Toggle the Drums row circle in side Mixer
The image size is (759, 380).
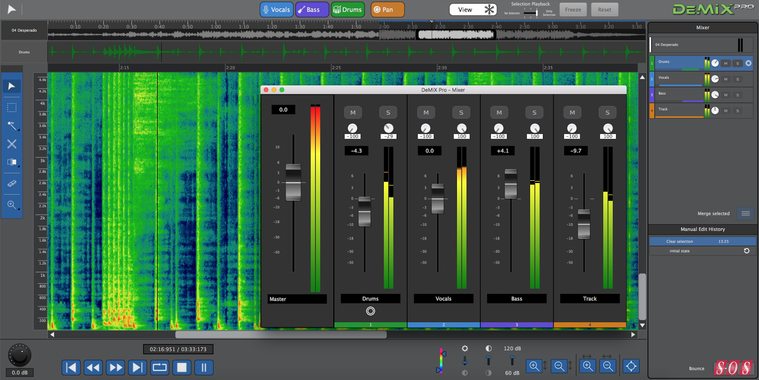point(748,63)
